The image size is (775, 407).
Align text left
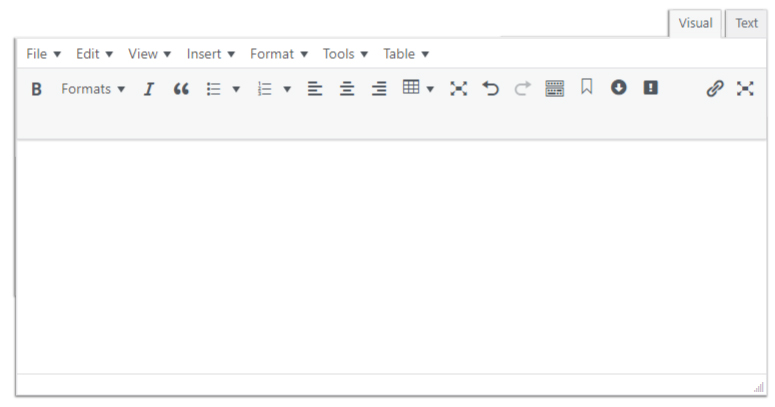315,89
